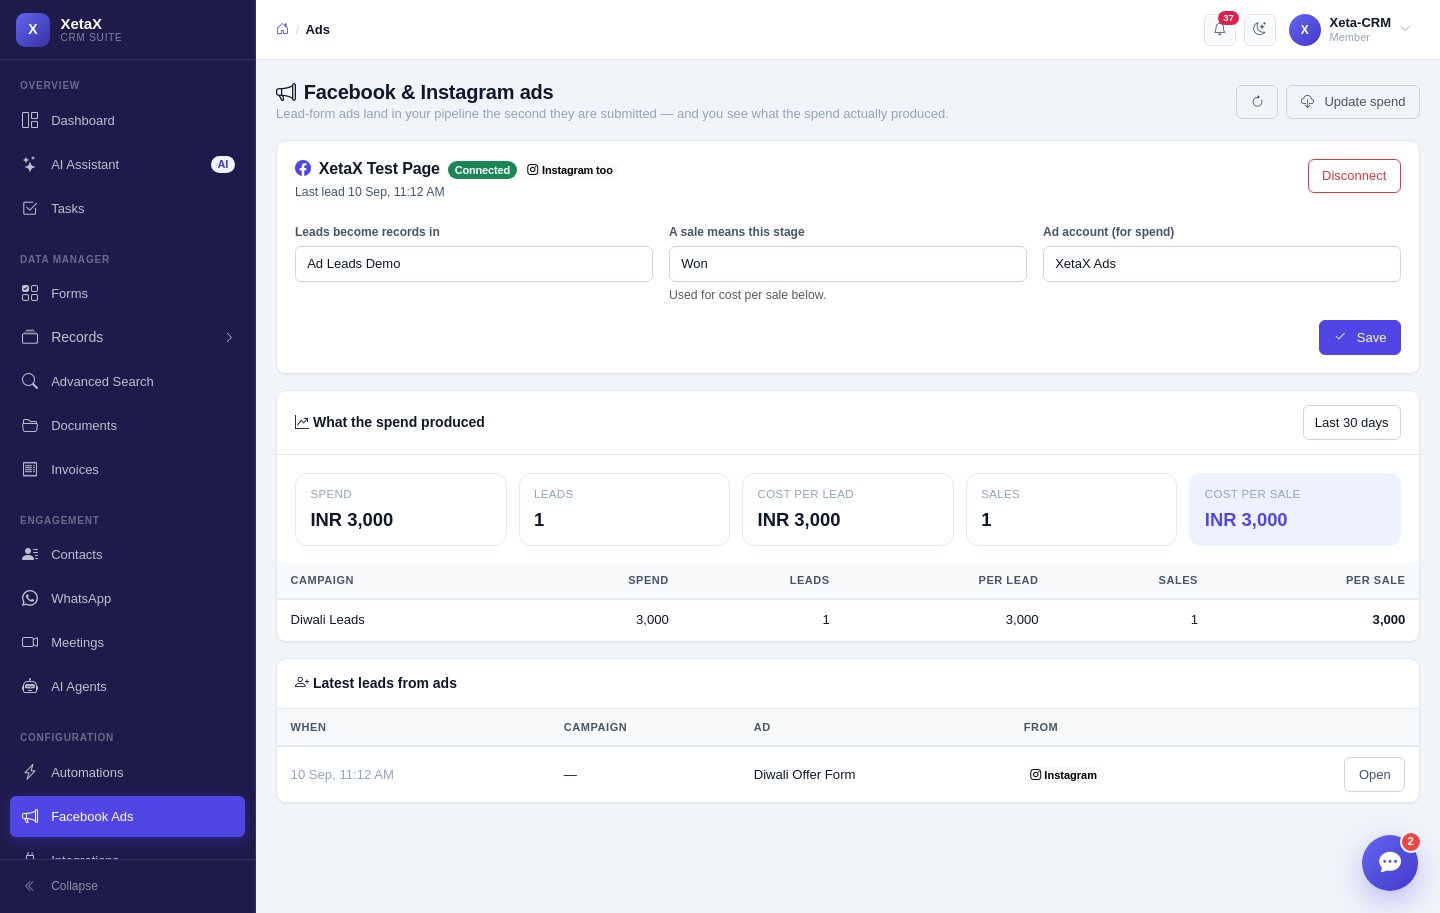Click the Facebook logo by XetaX Test Page

tap(303, 168)
